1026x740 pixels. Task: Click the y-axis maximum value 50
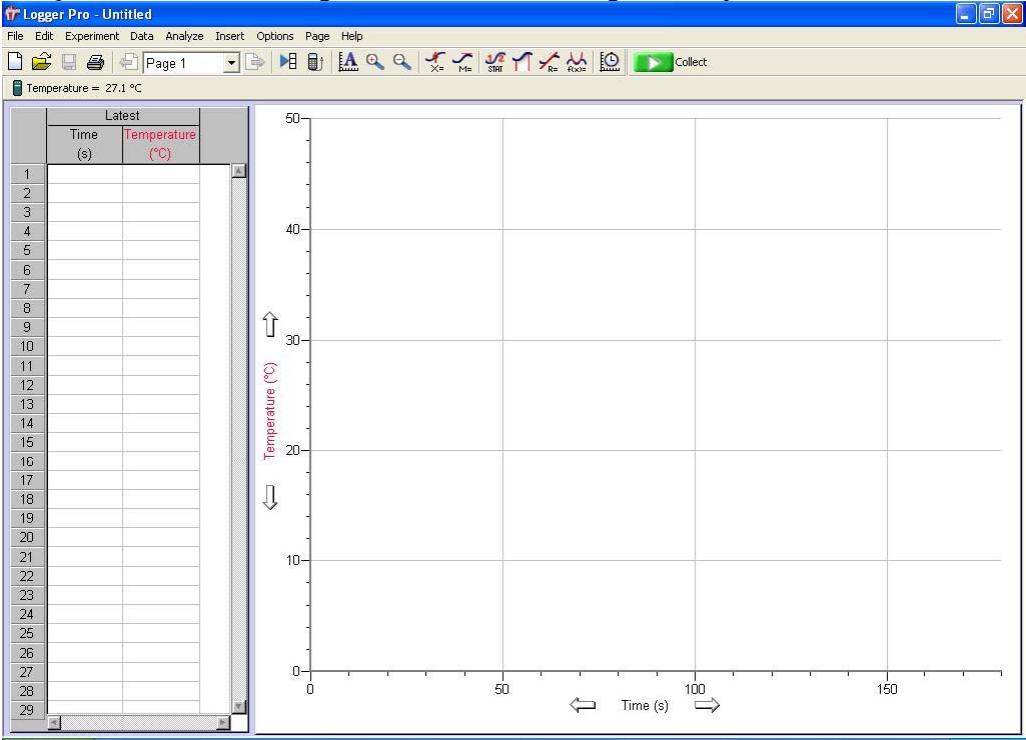pos(292,118)
